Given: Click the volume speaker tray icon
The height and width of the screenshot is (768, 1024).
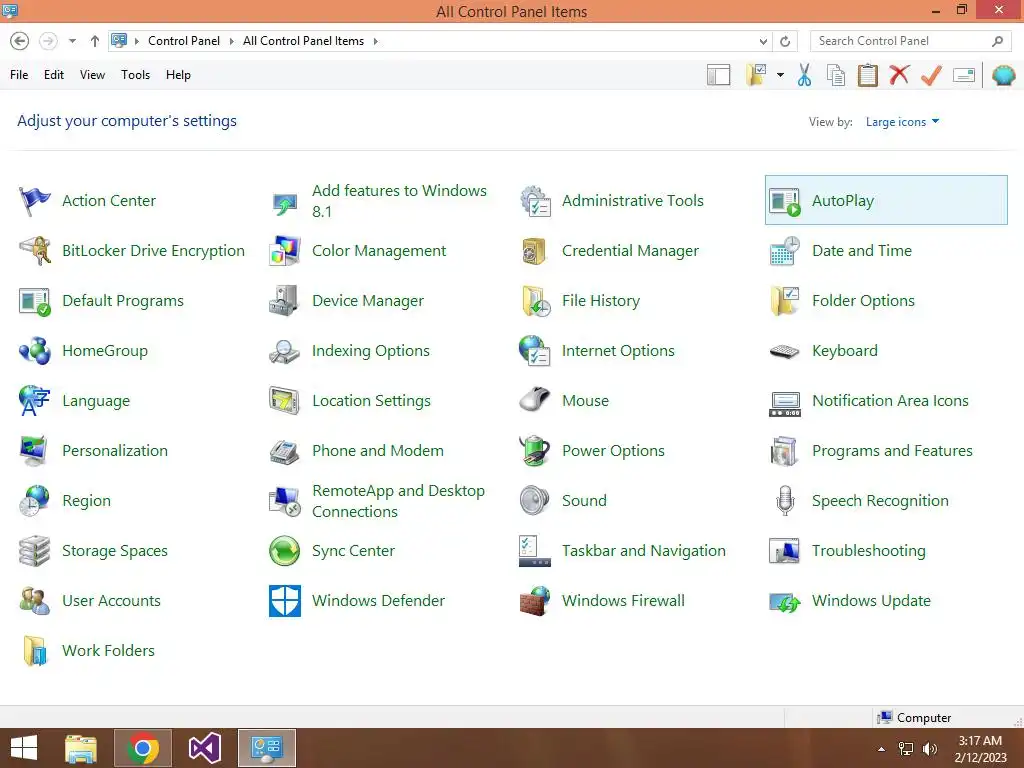Looking at the screenshot, I should click(929, 749).
